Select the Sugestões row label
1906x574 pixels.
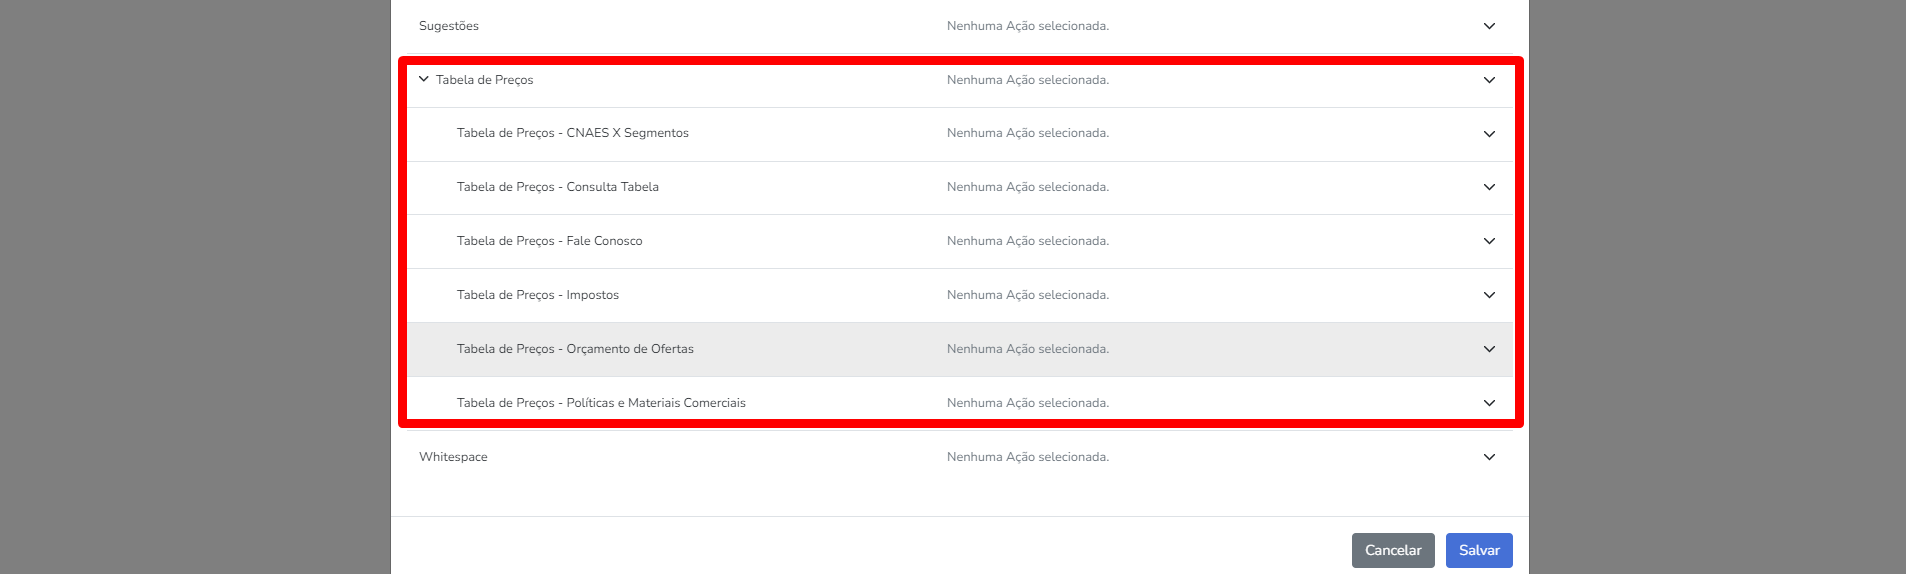click(449, 26)
